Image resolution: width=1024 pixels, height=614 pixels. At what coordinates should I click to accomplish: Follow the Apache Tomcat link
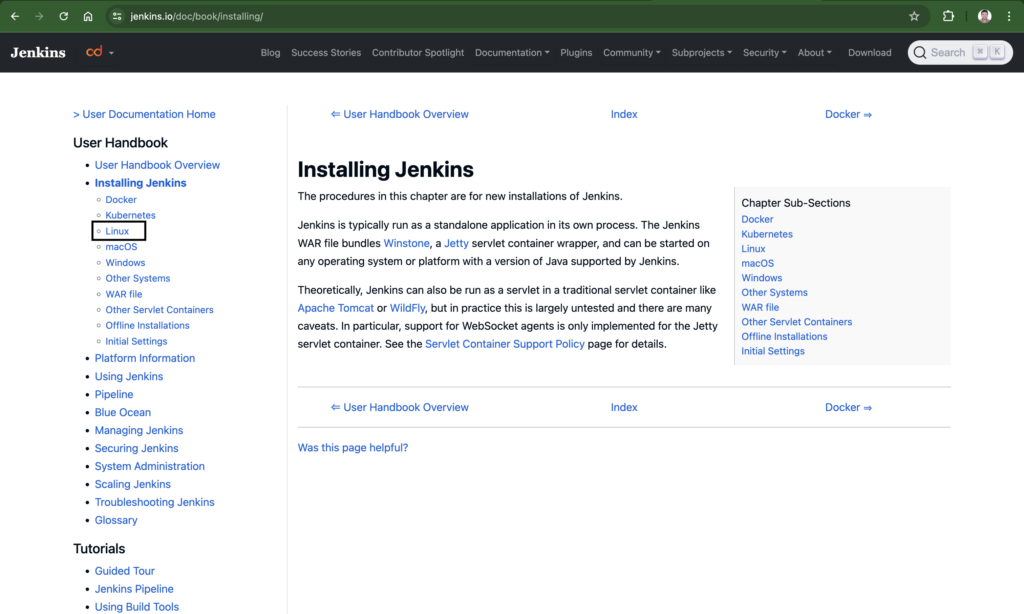click(336, 308)
